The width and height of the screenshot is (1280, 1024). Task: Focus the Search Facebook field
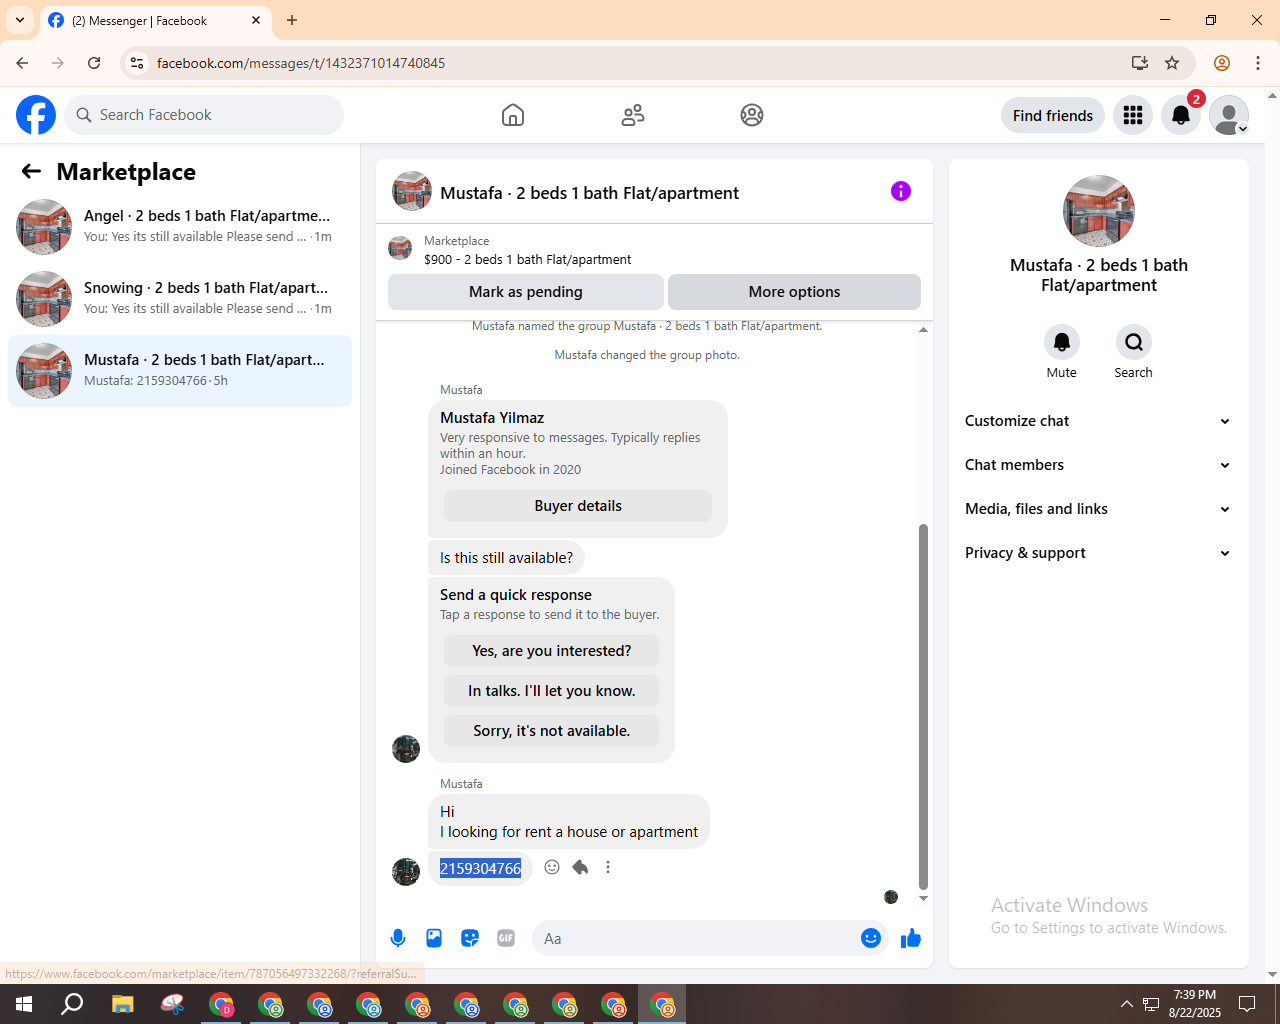204,115
